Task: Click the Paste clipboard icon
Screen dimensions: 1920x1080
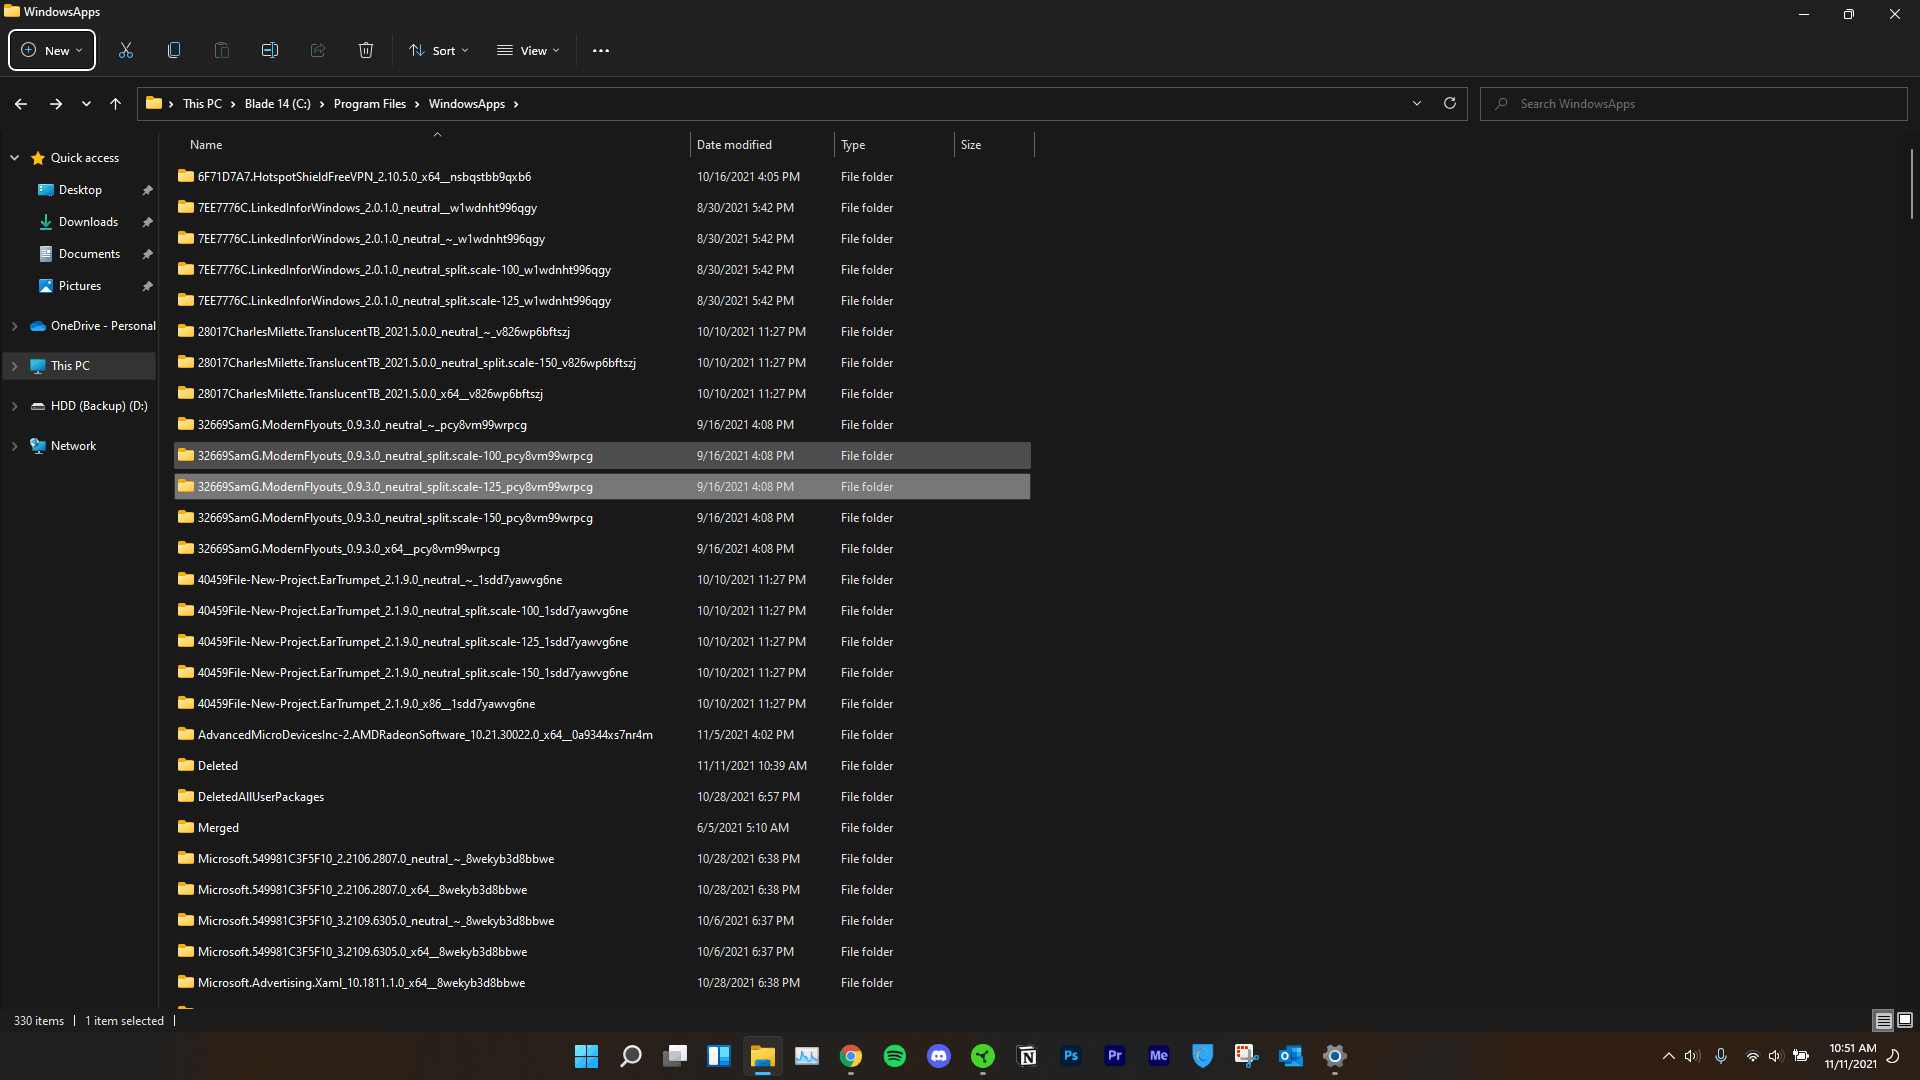Action: [222, 51]
